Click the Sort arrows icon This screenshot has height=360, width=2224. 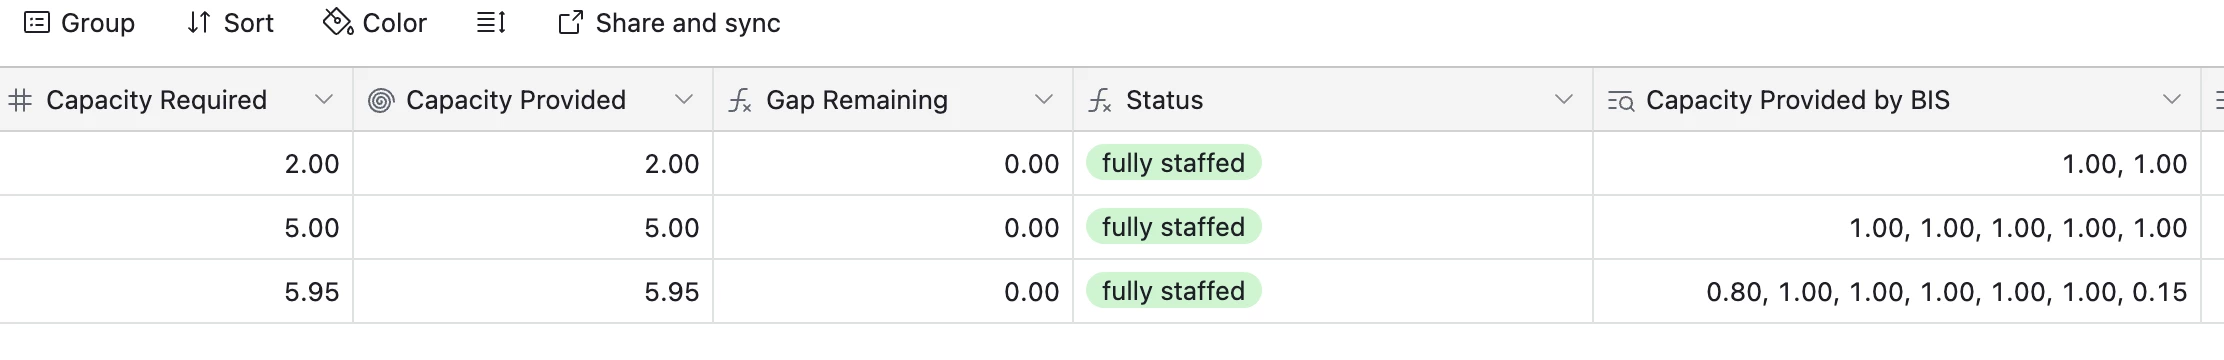click(x=198, y=23)
